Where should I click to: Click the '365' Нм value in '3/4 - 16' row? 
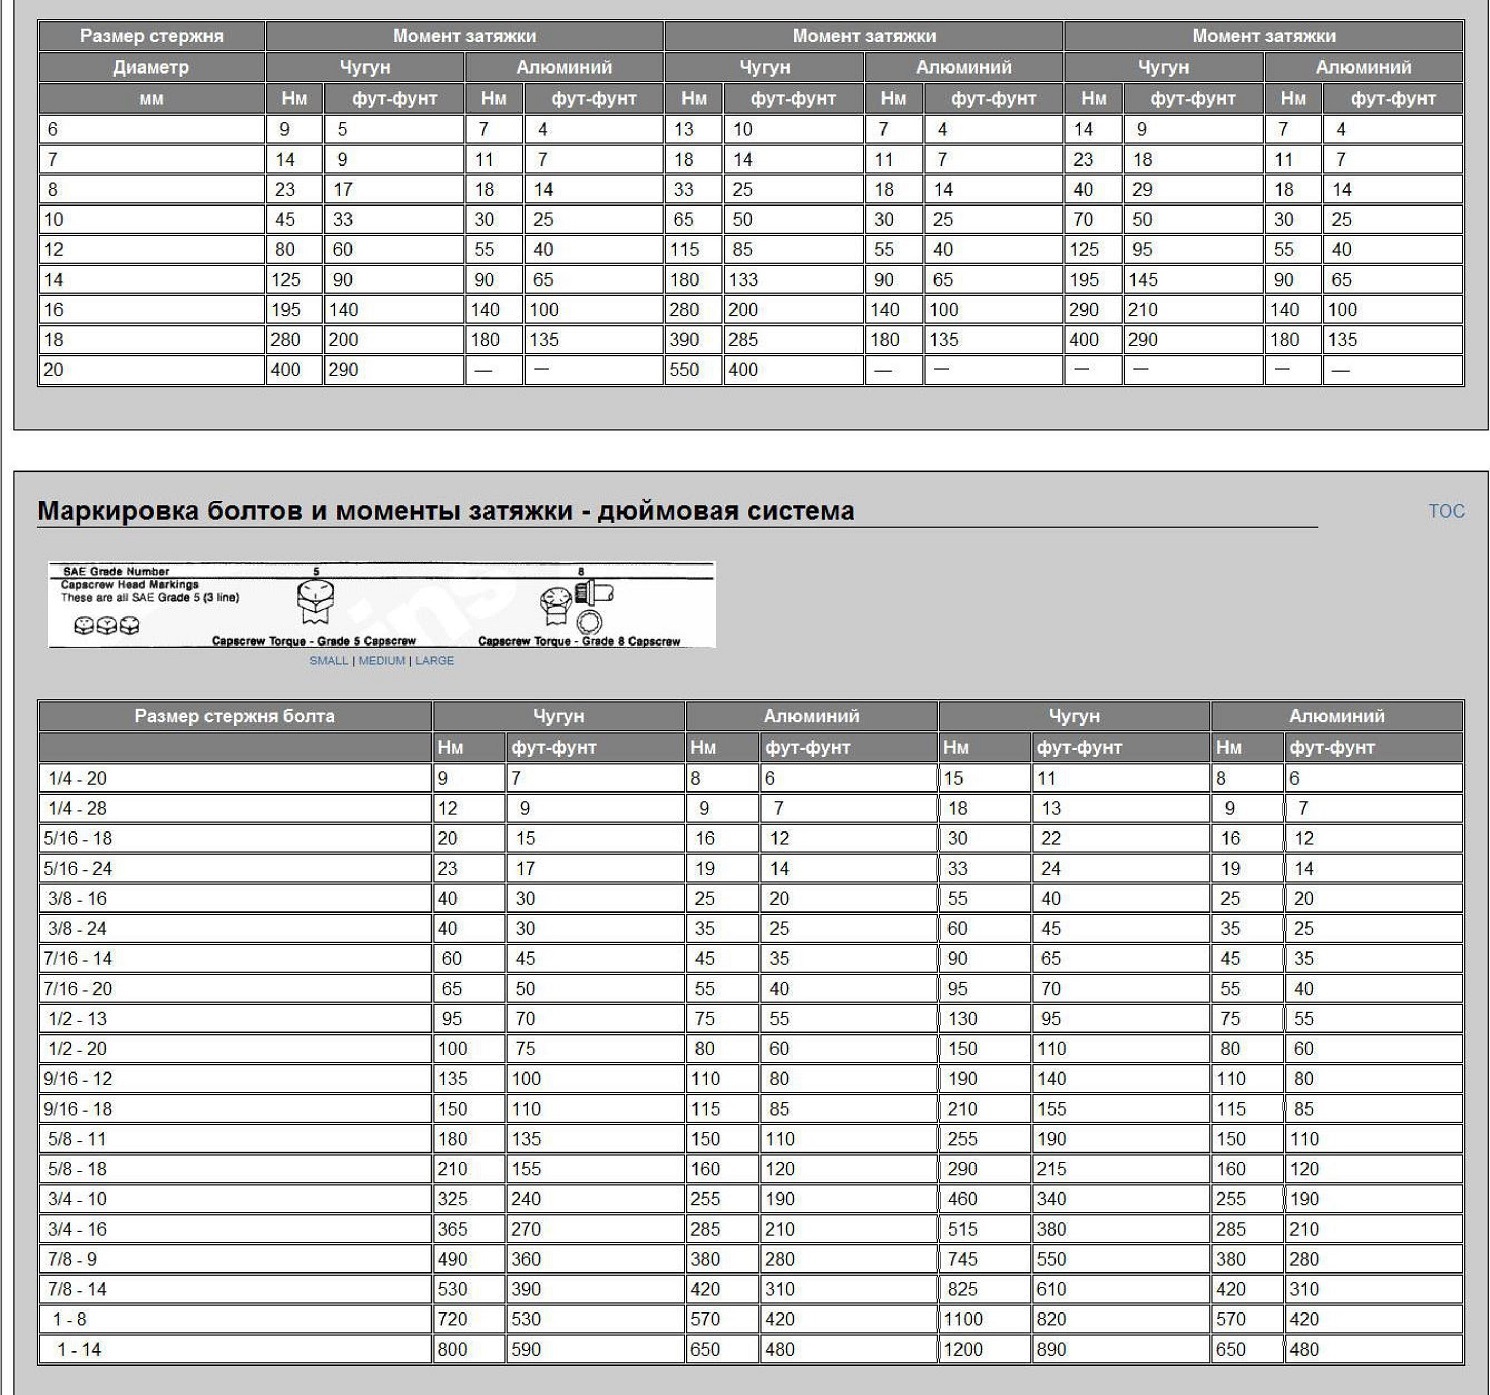tap(469, 1229)
